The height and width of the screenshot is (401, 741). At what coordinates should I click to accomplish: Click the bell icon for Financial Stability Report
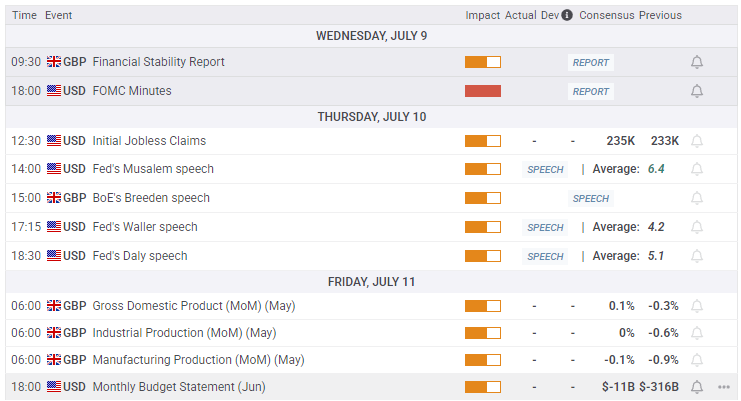pyautogui.click(x=697, y=62)
